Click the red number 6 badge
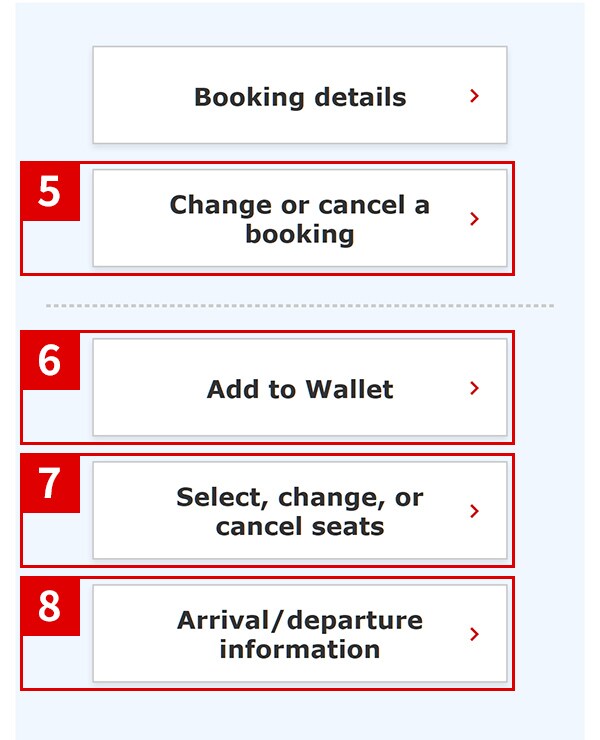 click(50, 361)
